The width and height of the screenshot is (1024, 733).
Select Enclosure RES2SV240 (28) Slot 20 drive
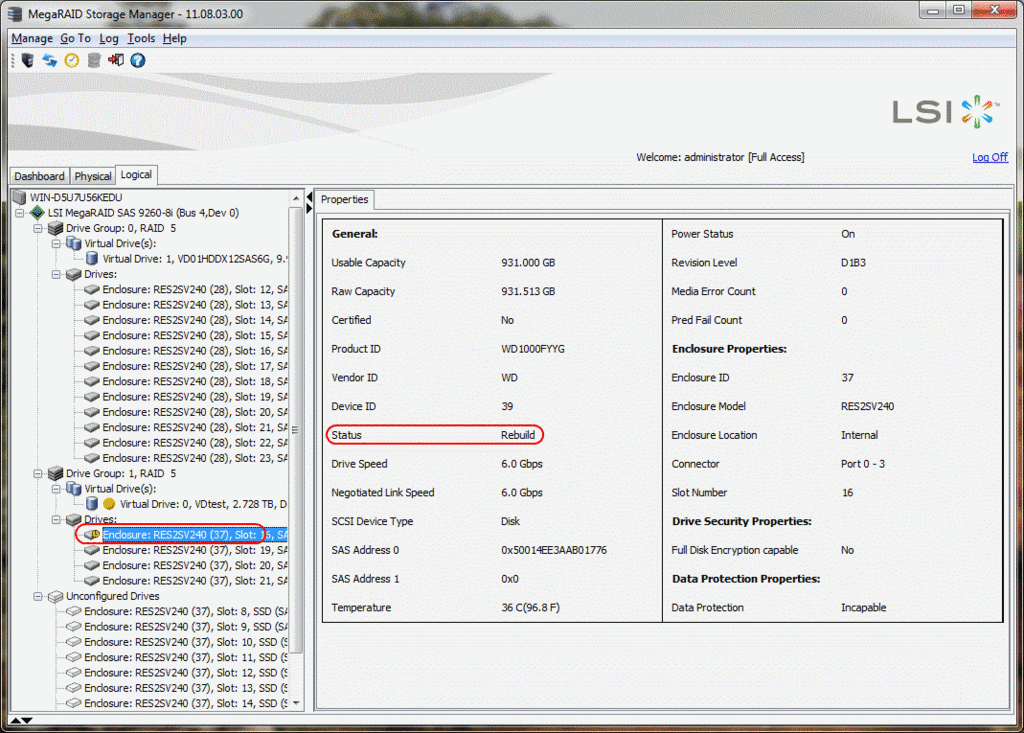point(195,412)
